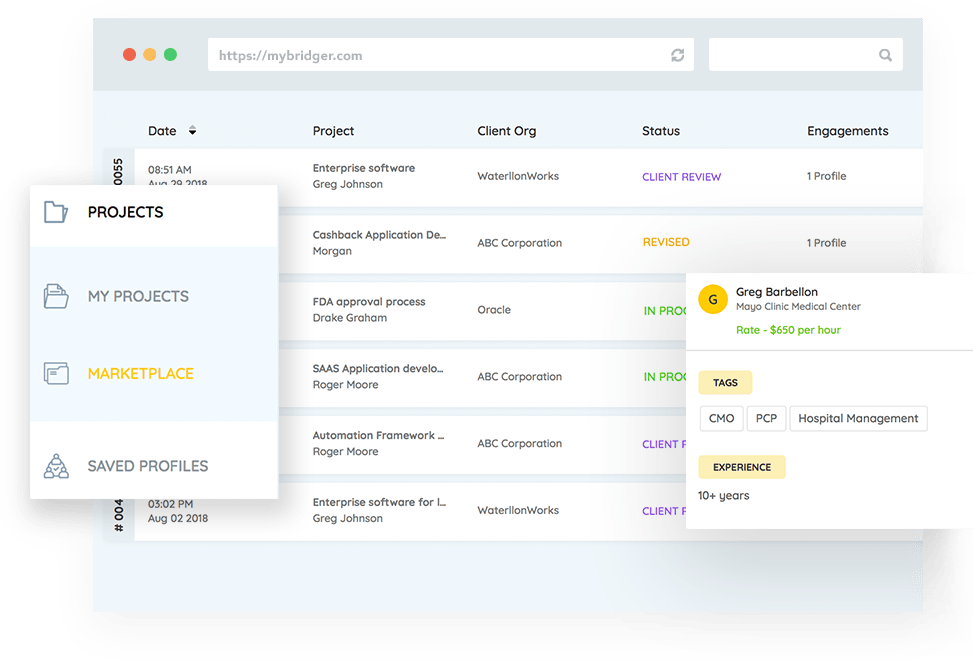
Task: Focus the mybridger.com address bar
Action: [440, 56]
